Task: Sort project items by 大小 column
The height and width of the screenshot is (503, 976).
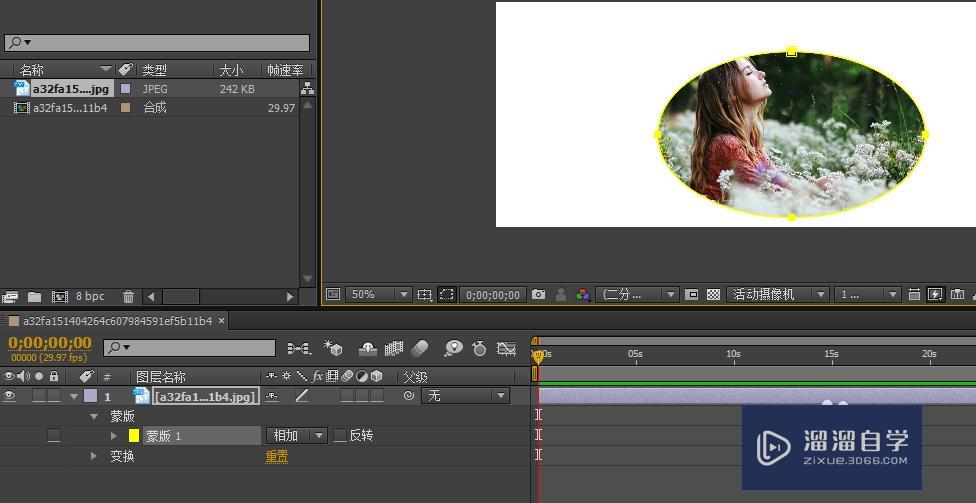Action: pyautogui.click(x=231, y=70)
